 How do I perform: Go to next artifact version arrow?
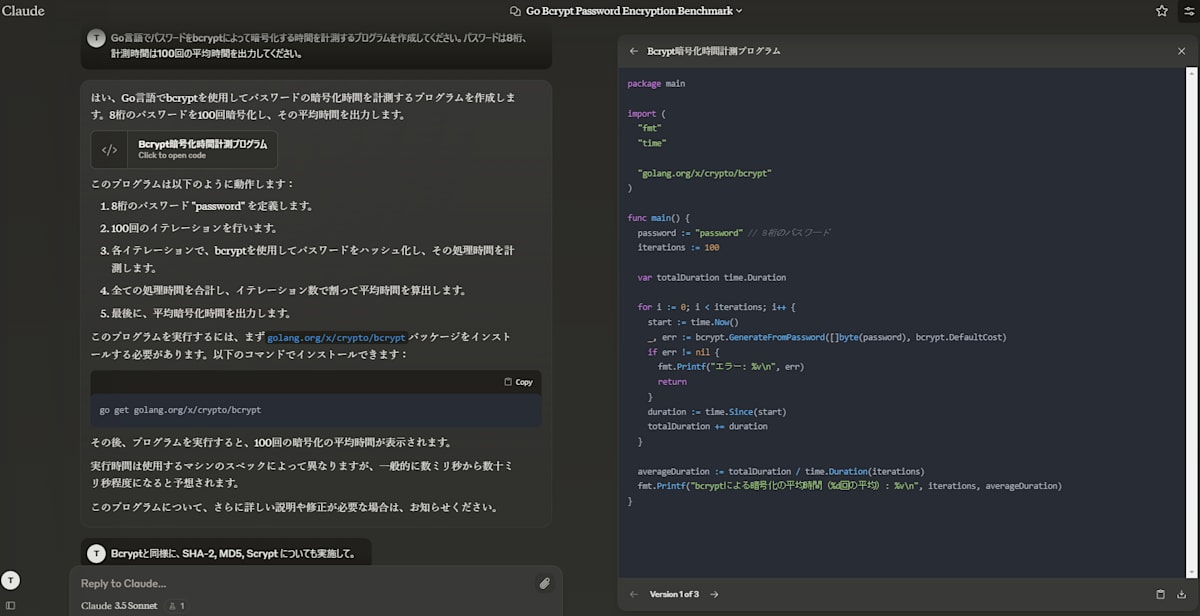714,594
